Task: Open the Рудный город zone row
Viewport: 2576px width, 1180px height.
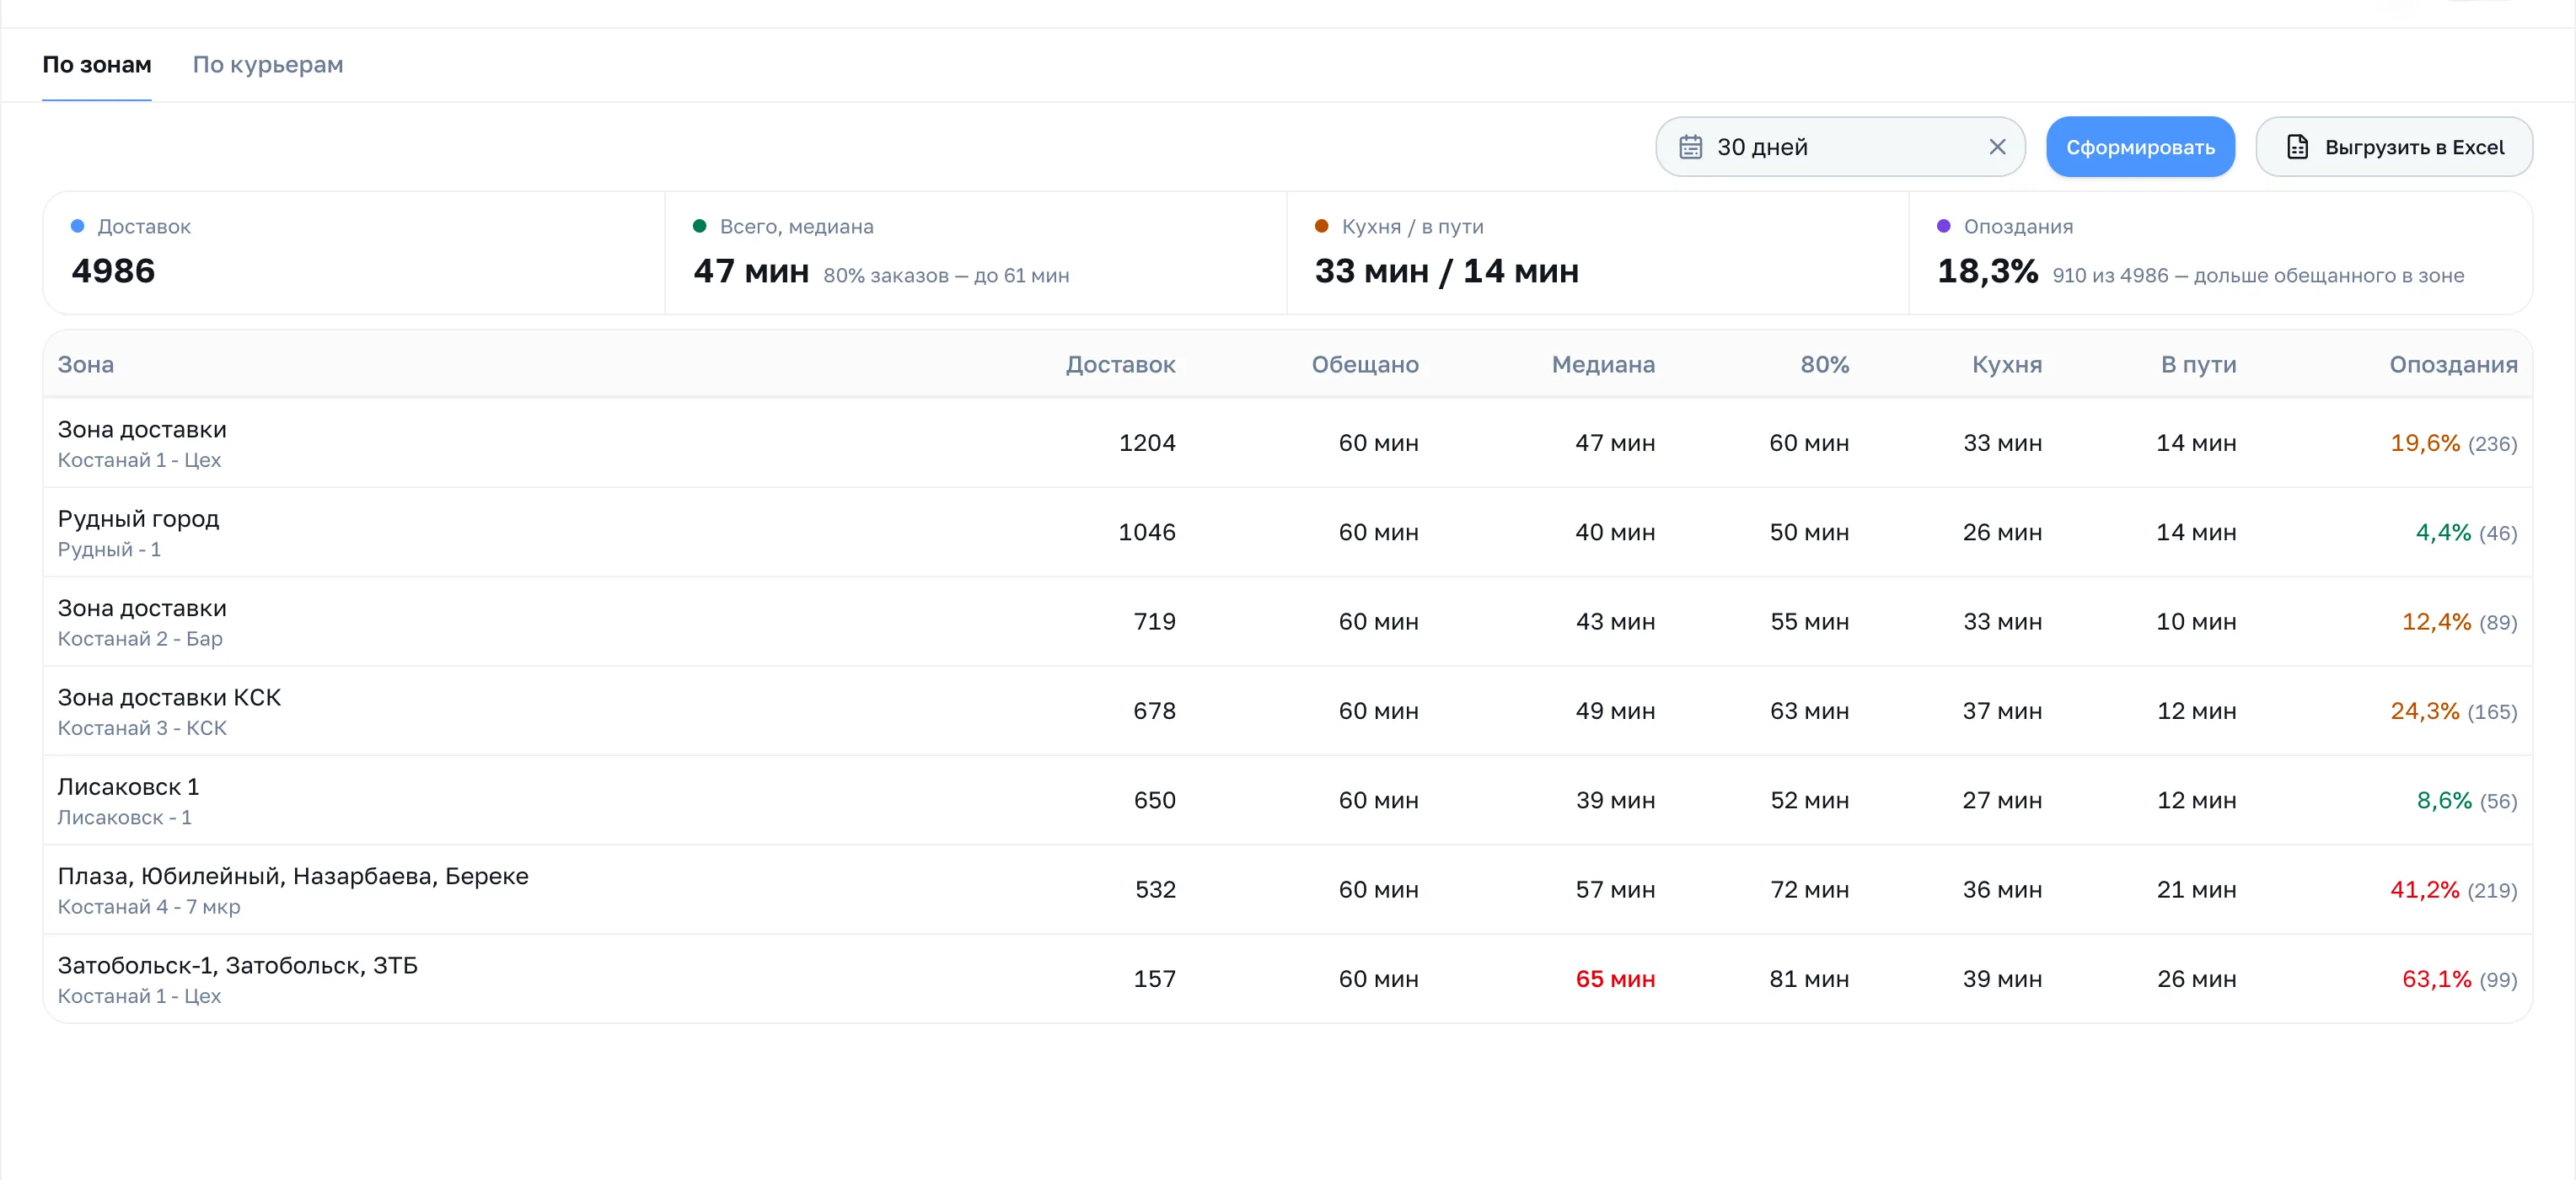Action: 1288,533
